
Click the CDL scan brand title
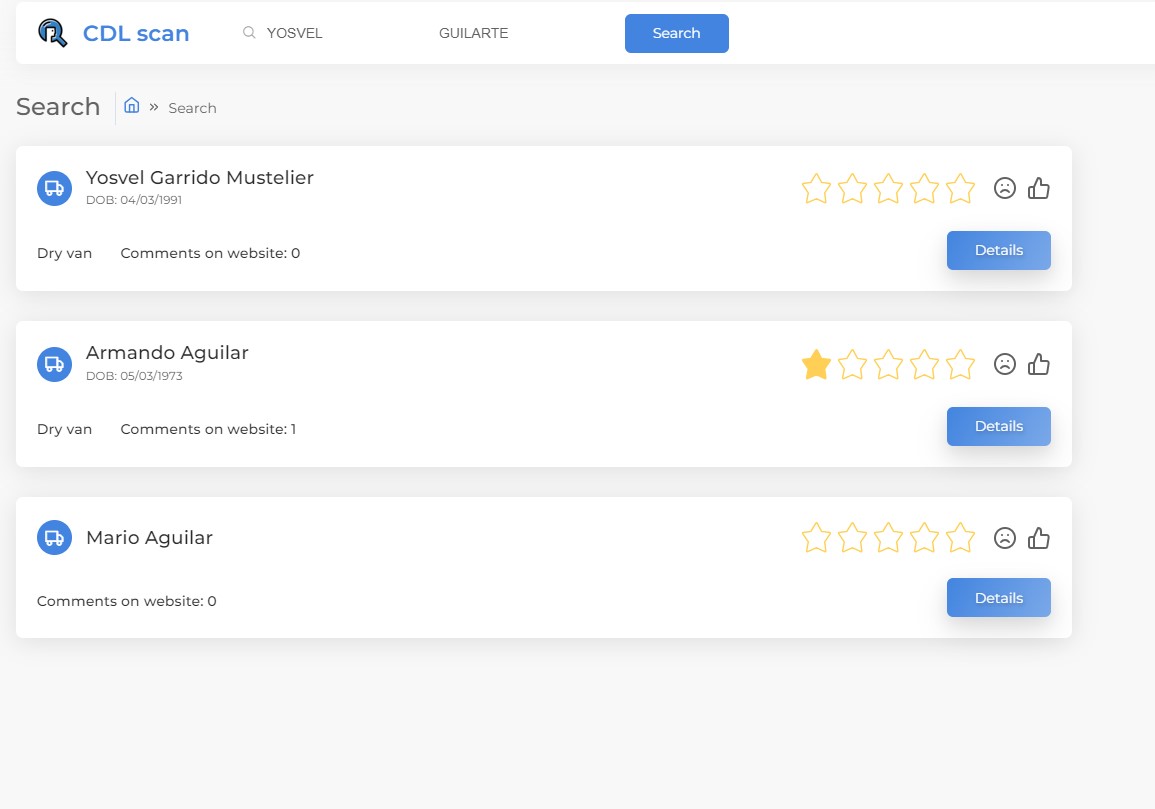136,33
